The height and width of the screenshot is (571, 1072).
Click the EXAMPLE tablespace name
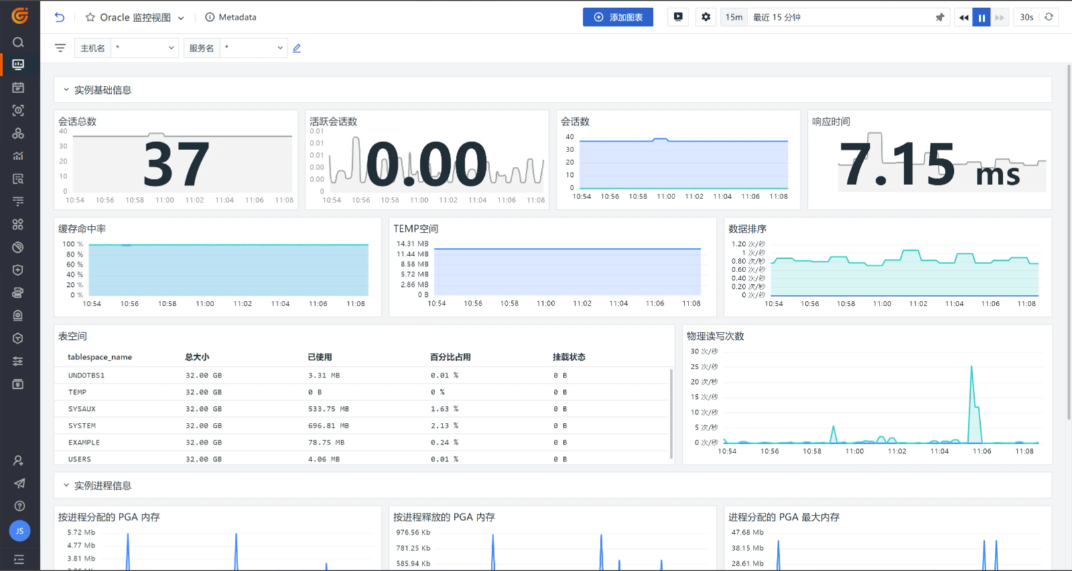(x=84, y=442)
